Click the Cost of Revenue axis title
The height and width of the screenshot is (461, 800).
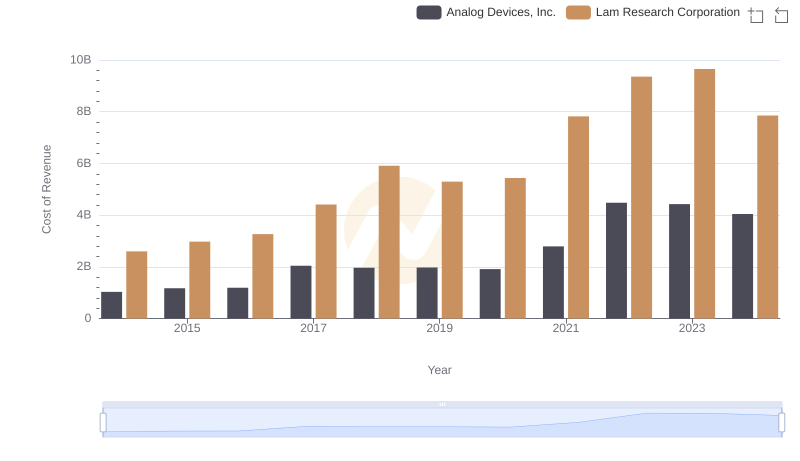point(46,189)
